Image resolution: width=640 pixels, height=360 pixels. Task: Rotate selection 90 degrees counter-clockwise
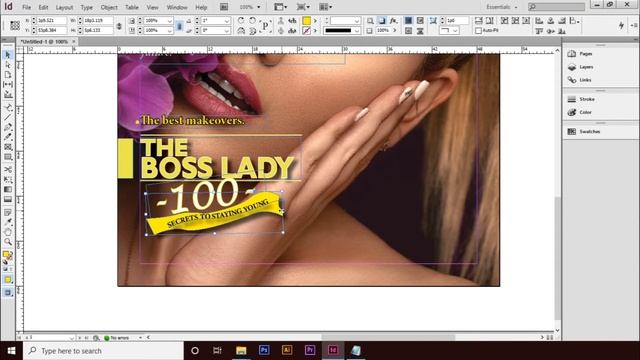(253, 20)
